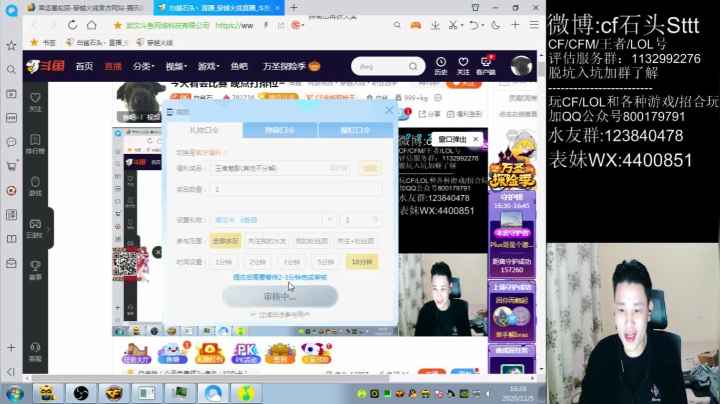Open the PK活动 icon
Screen dimensions: 720x404
coord(245,354)
